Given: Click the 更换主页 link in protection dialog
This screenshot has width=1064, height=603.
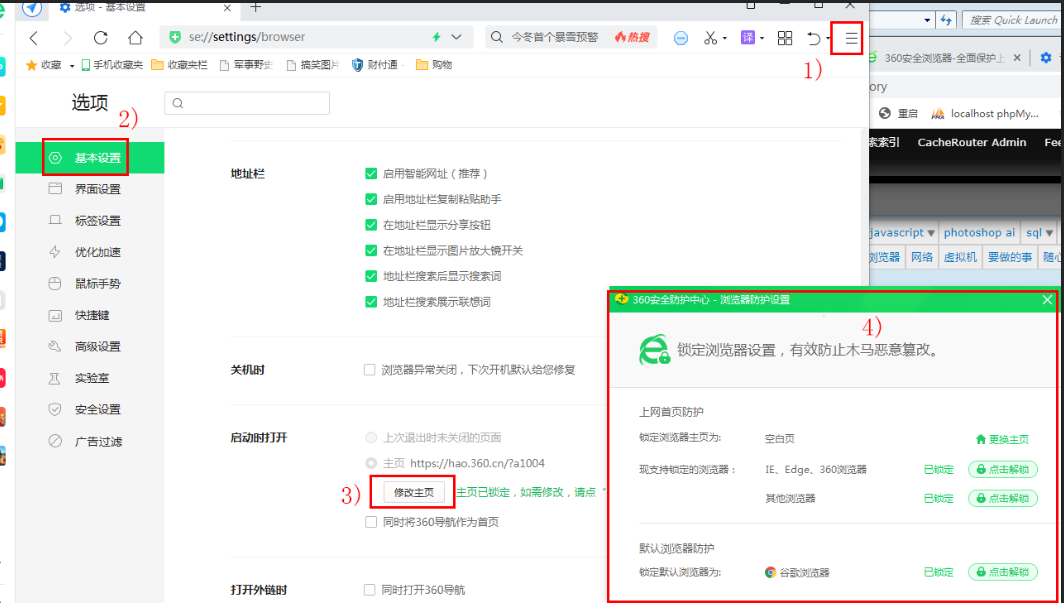Looking at the screenshot, I should pyautogui.click(x=1002, y=440).
